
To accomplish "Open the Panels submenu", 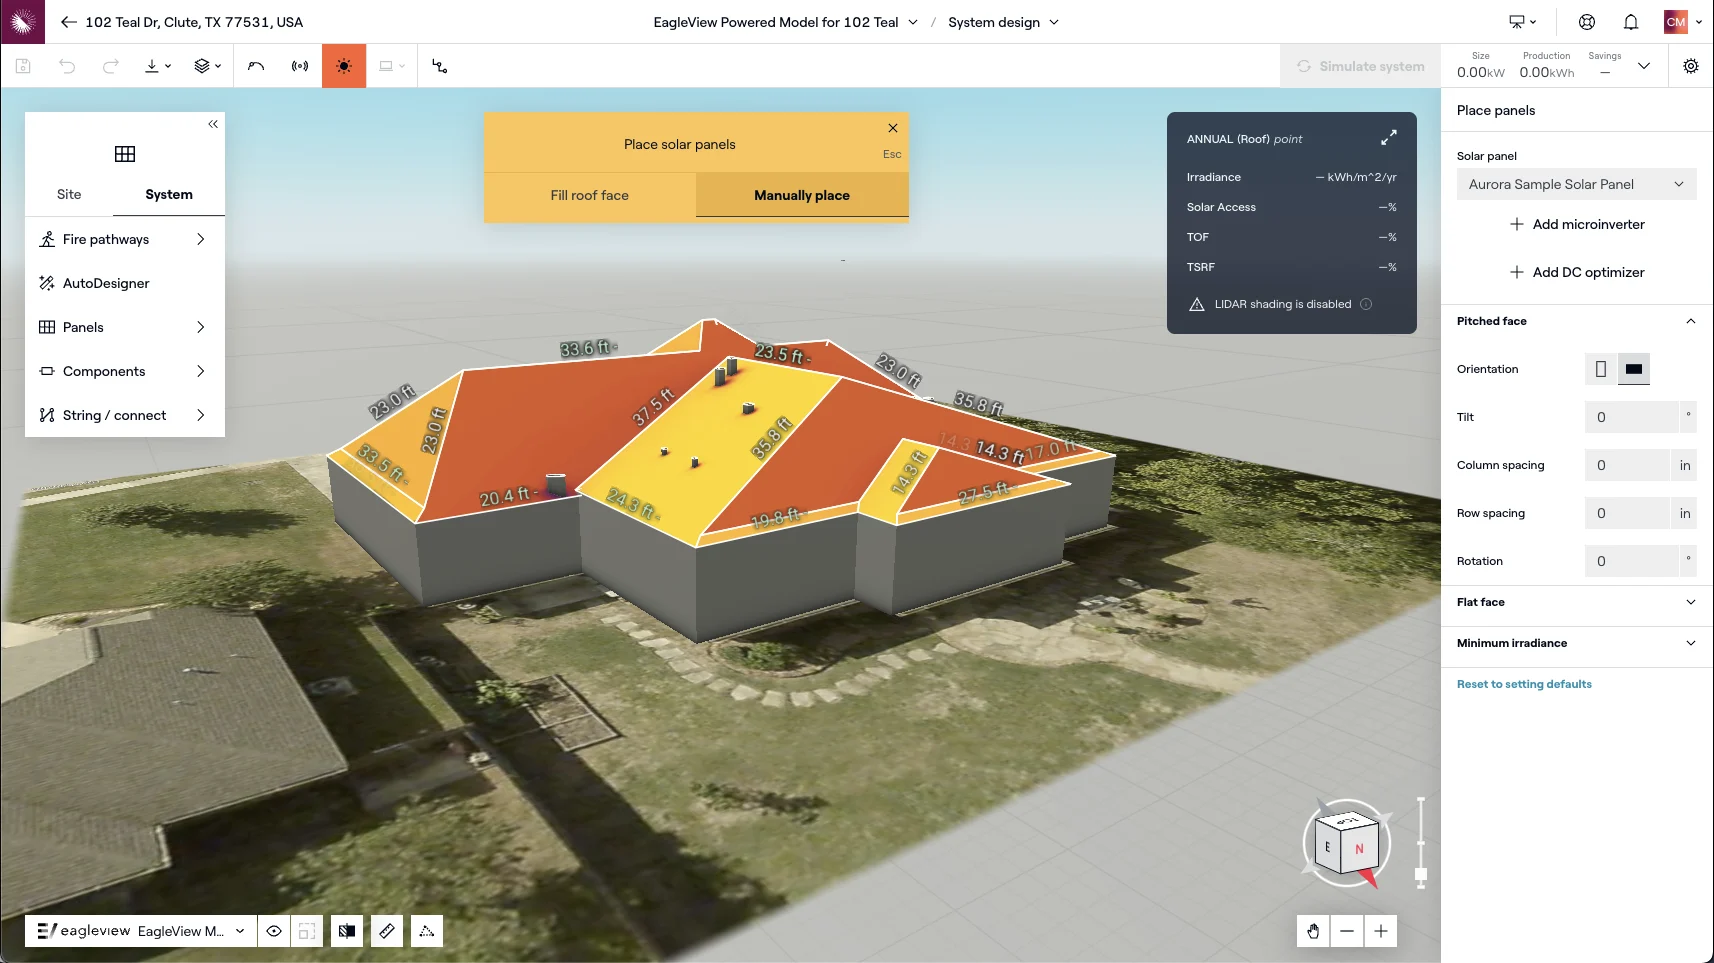I will 125,327.
